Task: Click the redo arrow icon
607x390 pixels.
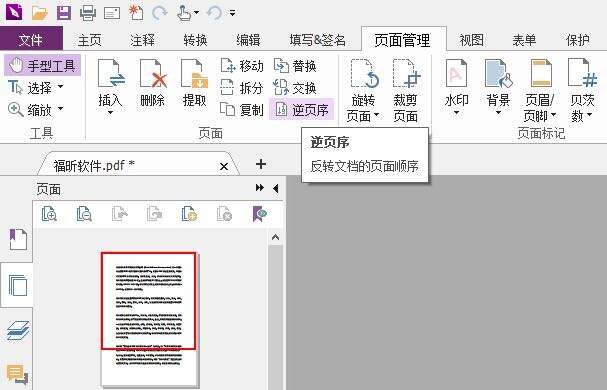Action: pyautogui.click(x=159, y=13)
